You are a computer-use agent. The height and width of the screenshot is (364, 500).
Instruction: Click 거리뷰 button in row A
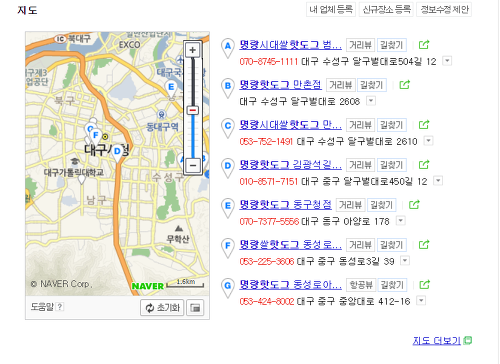point(360,45)
